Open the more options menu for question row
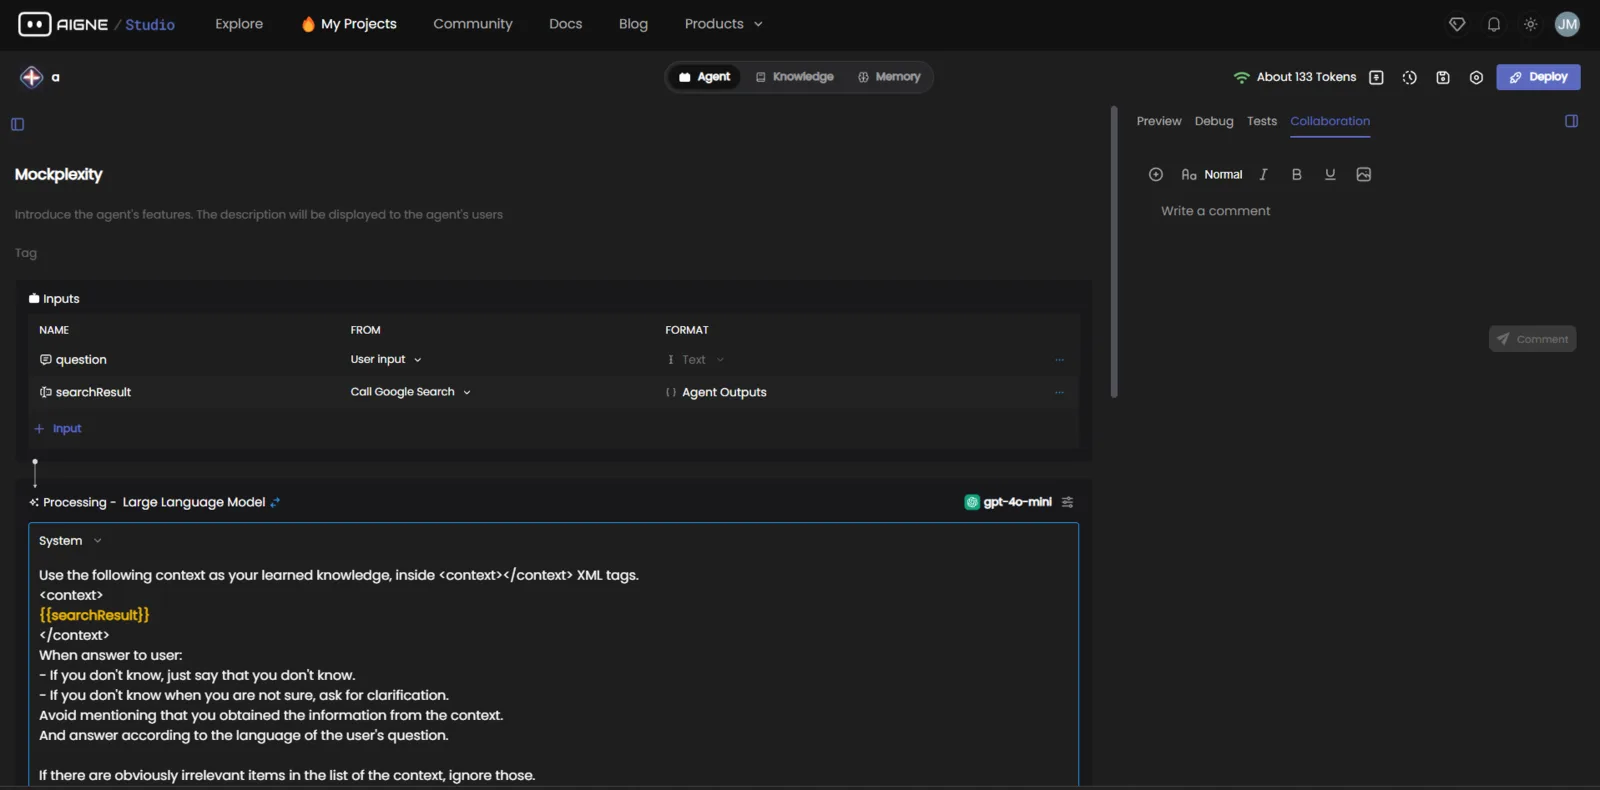This screenshot has width=1600, height=790. tap(1059, 360)
